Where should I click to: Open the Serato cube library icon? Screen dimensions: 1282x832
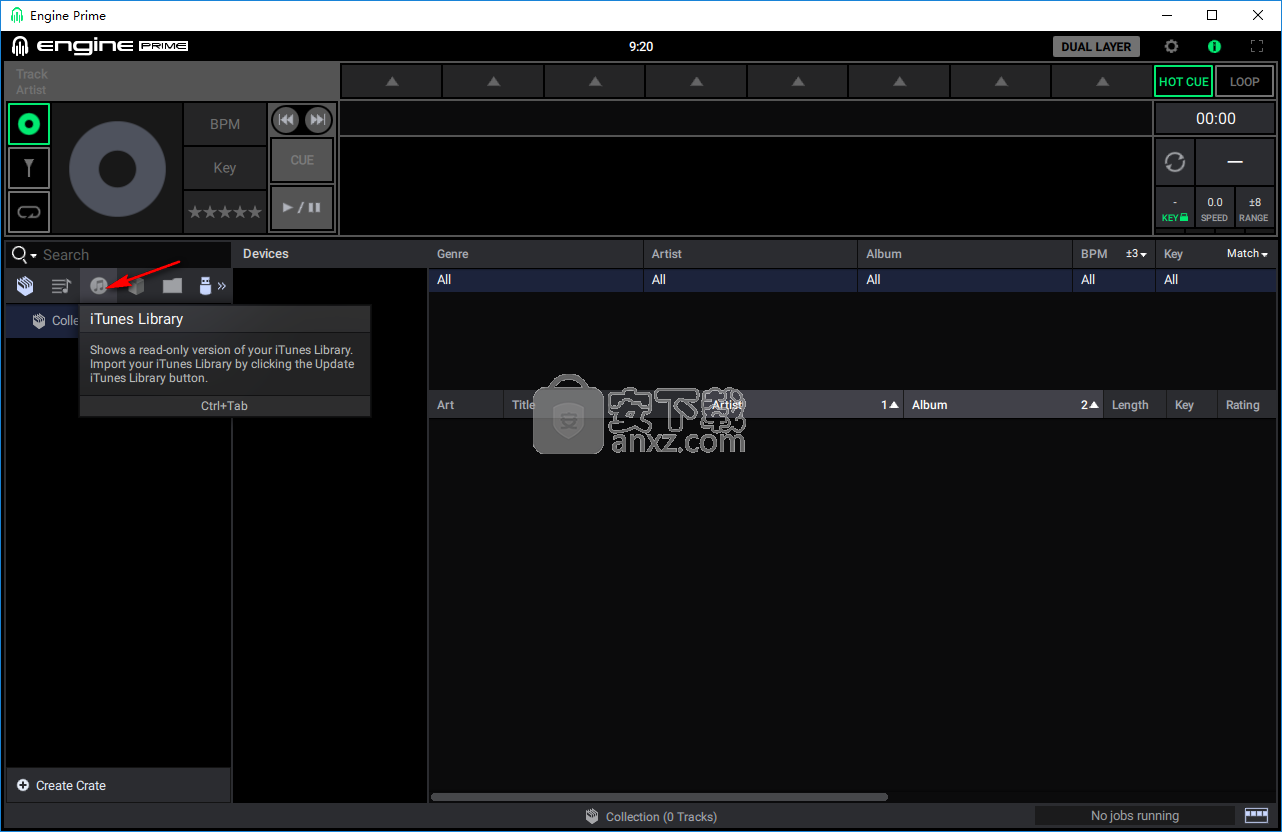[x=136, y=286]
